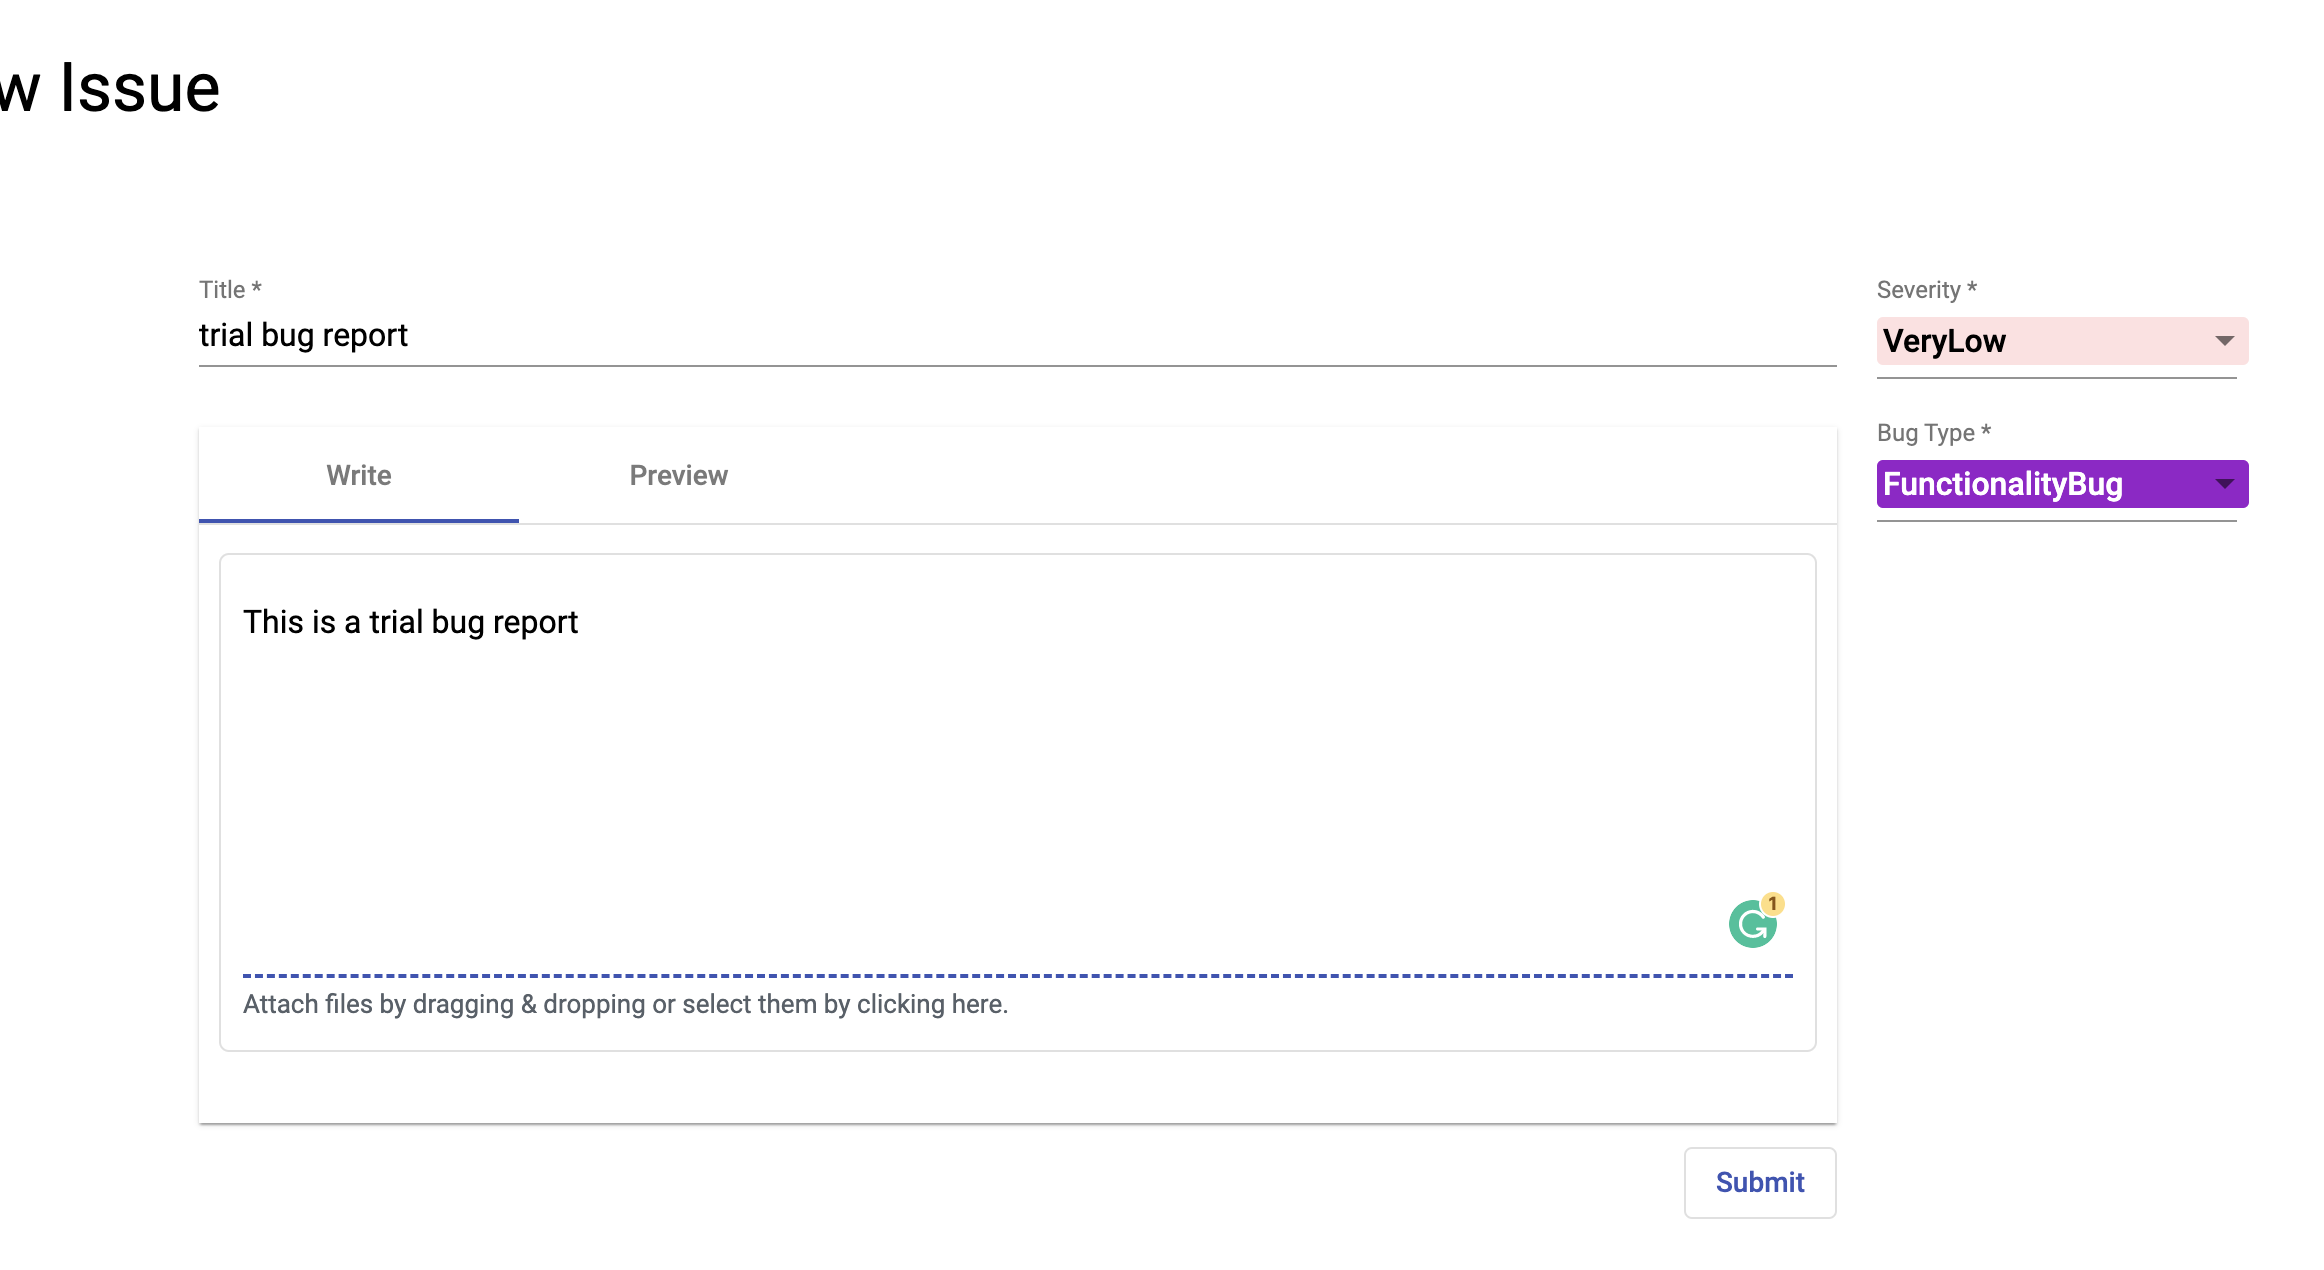Focus the Title input field
Screen dimensions: 2324x1270
coord(1017,335)
